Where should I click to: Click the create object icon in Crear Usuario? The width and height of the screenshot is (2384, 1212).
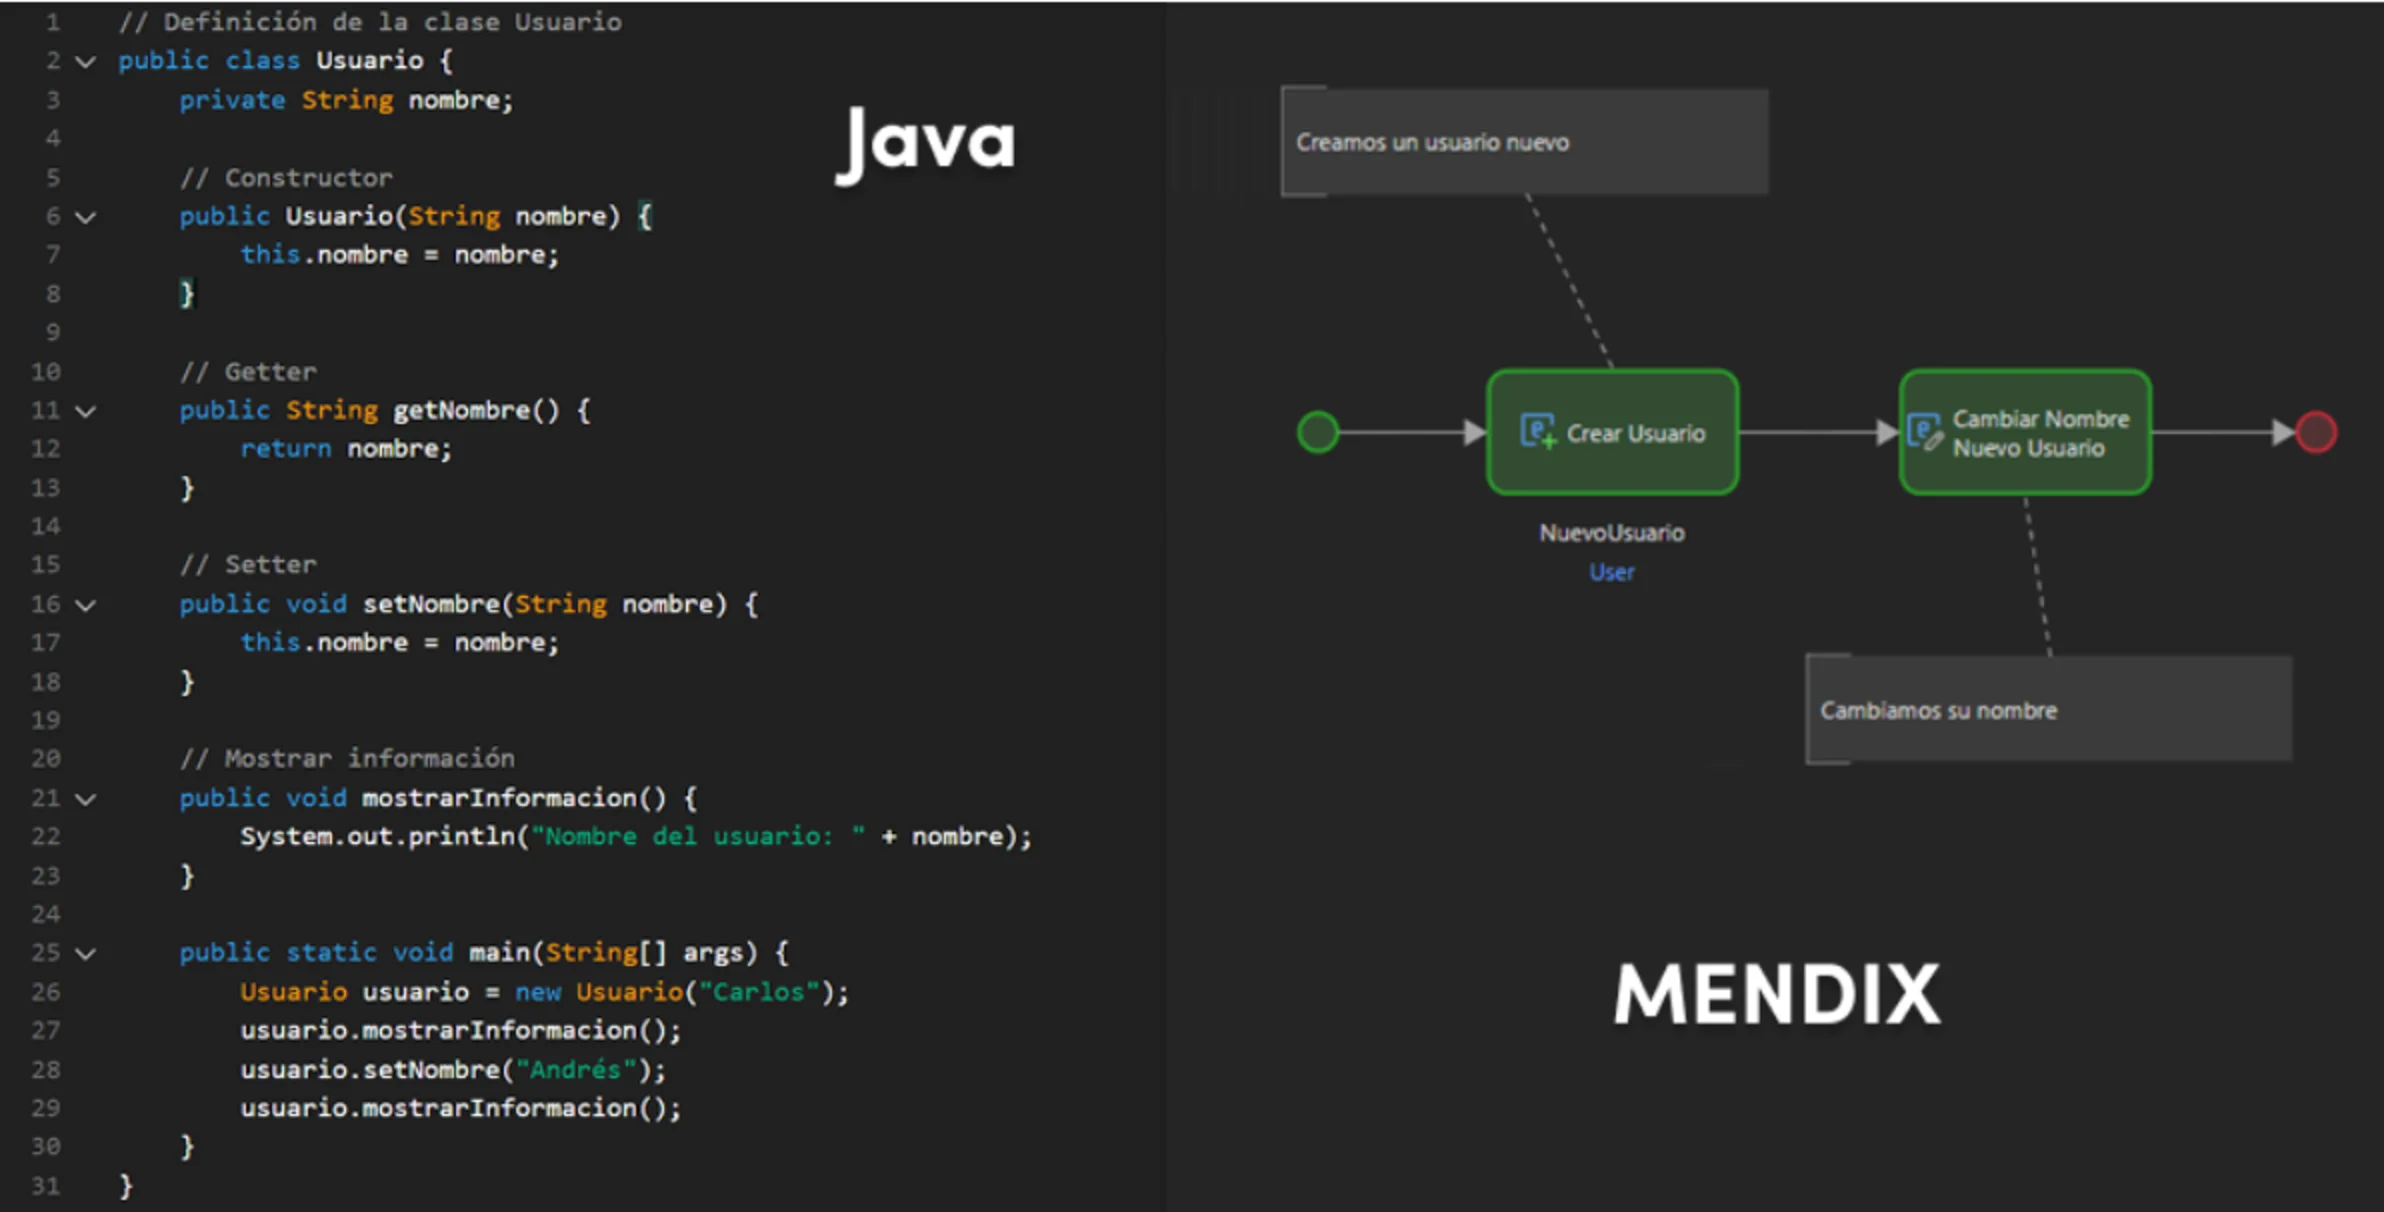[1537, 432]
